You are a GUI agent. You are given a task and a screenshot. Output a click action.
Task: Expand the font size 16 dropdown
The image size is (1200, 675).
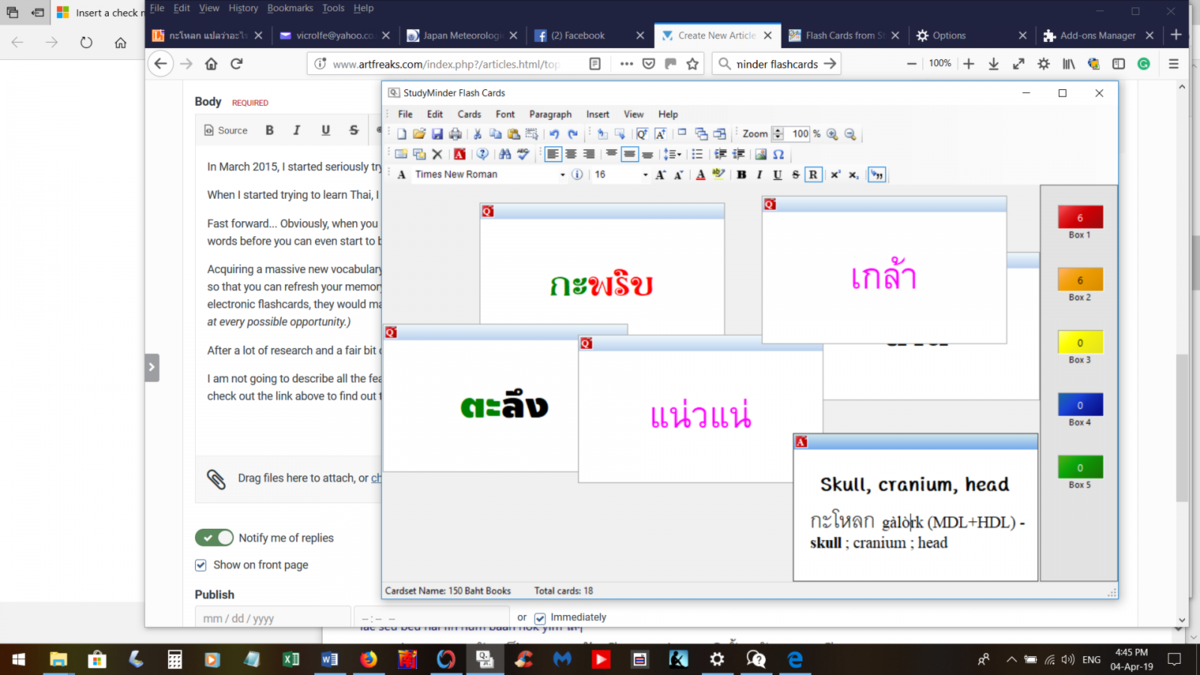tap(644, 175)
